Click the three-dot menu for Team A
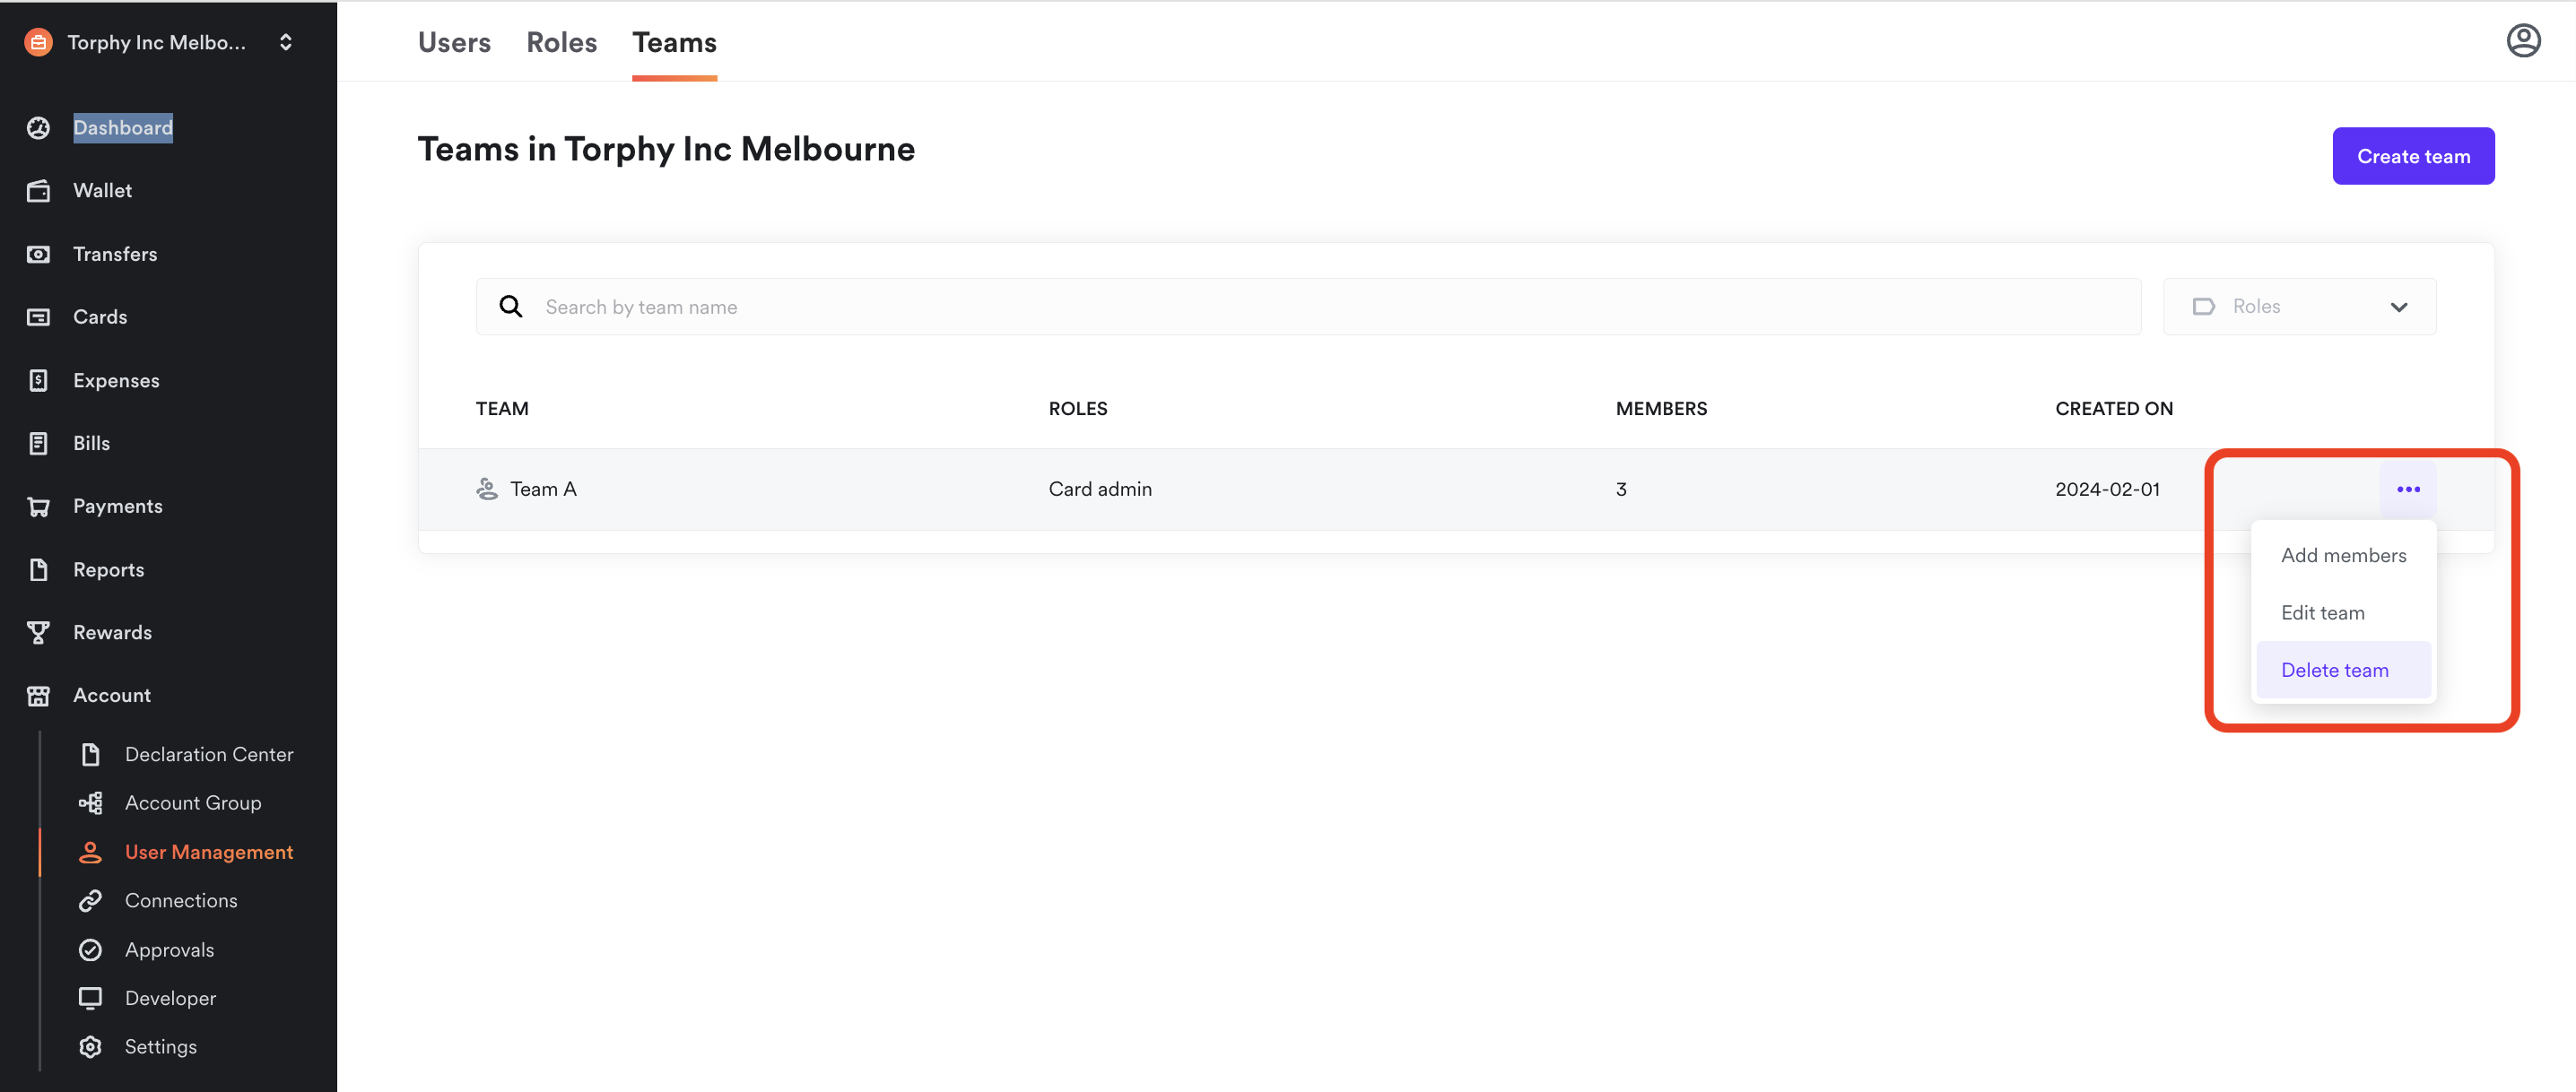 2407,489
